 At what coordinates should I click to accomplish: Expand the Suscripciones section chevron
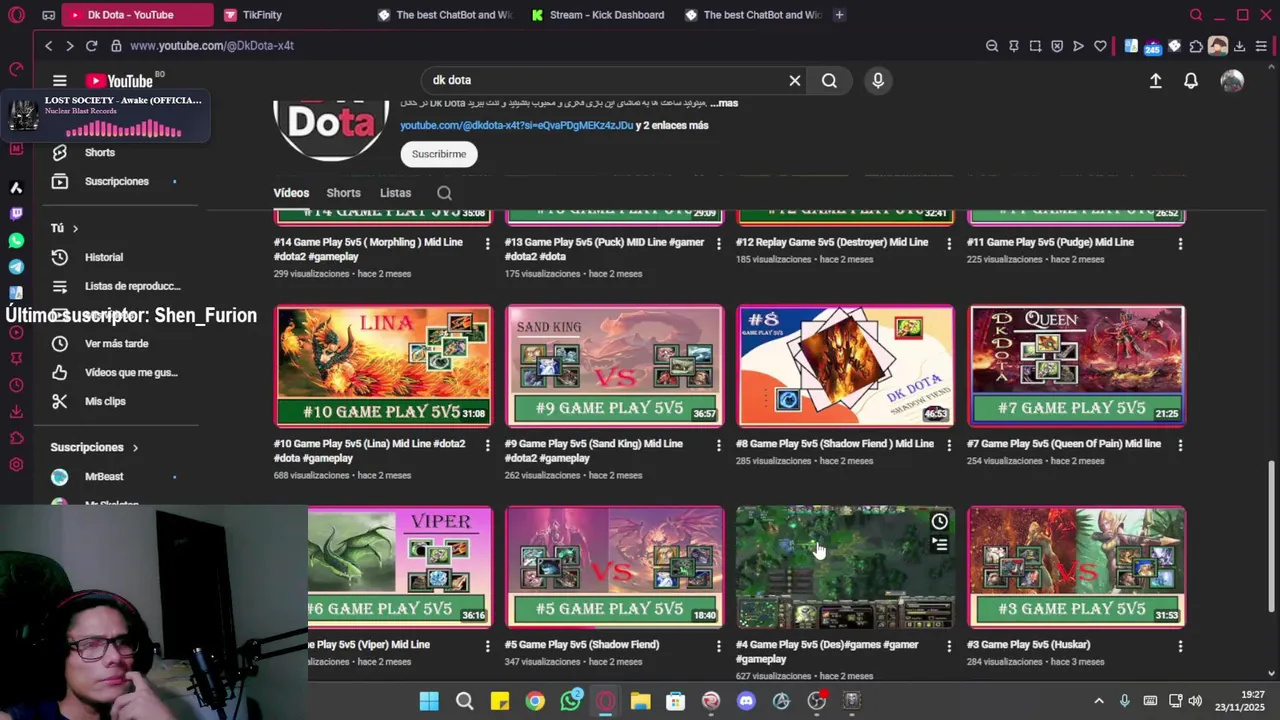(x=135, y=447)
